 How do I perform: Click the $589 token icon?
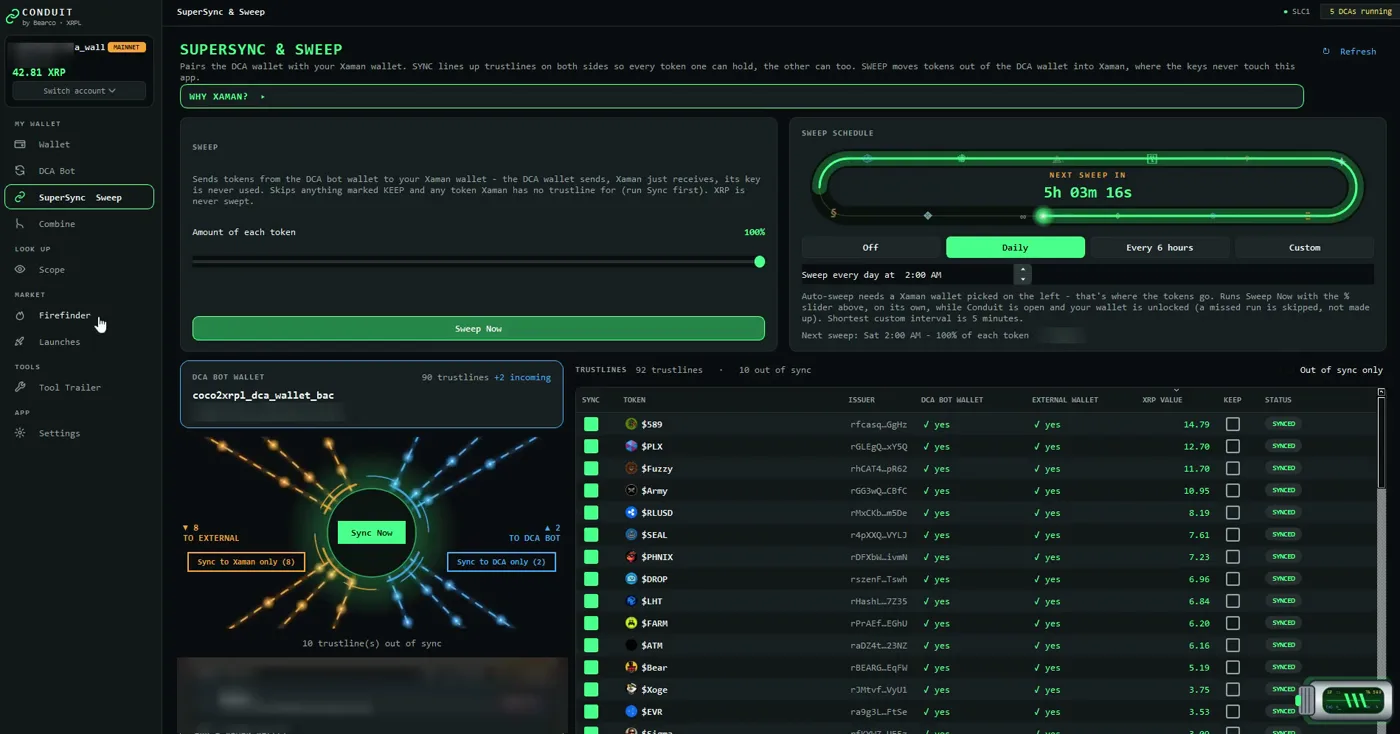(631, 424)
